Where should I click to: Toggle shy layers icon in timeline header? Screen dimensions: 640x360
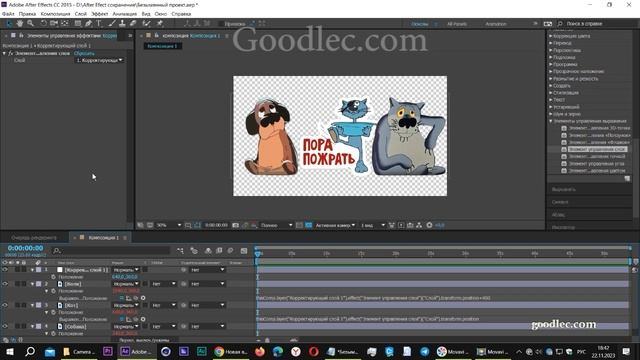coord(208,251)
